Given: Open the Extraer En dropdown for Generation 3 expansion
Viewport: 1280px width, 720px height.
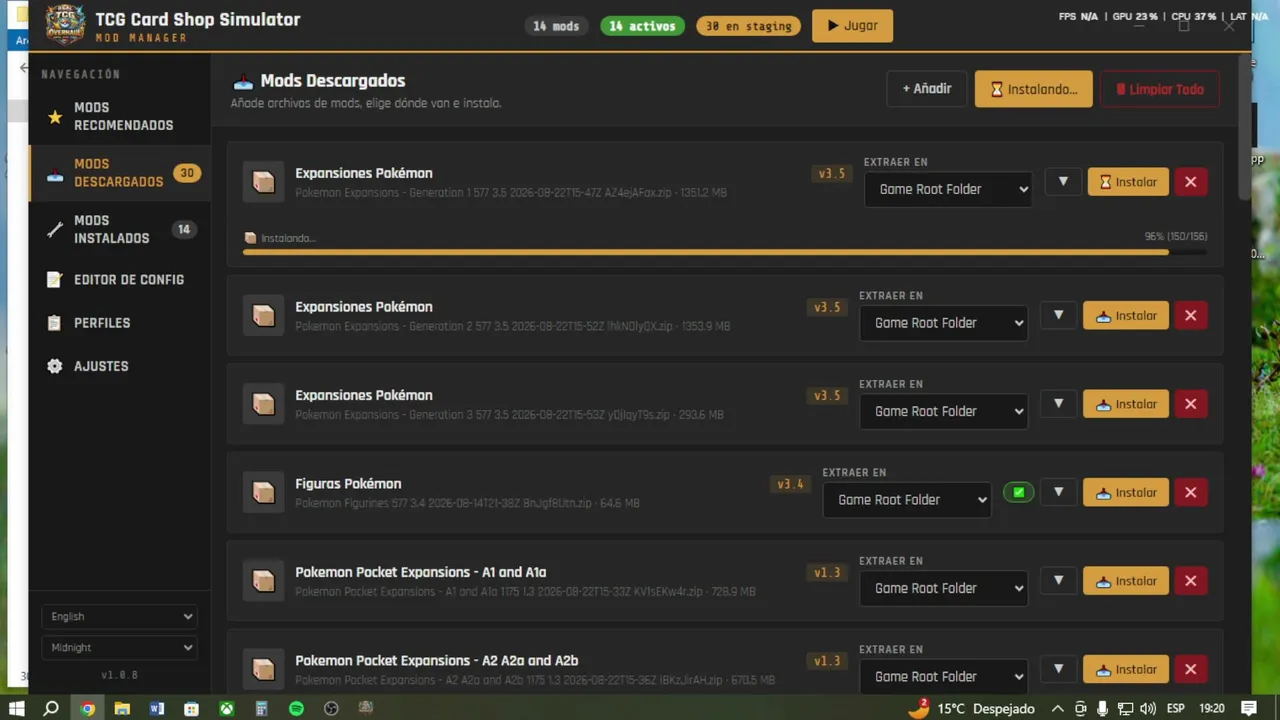Looking at the screenshot, I should (x=943, y=411).
